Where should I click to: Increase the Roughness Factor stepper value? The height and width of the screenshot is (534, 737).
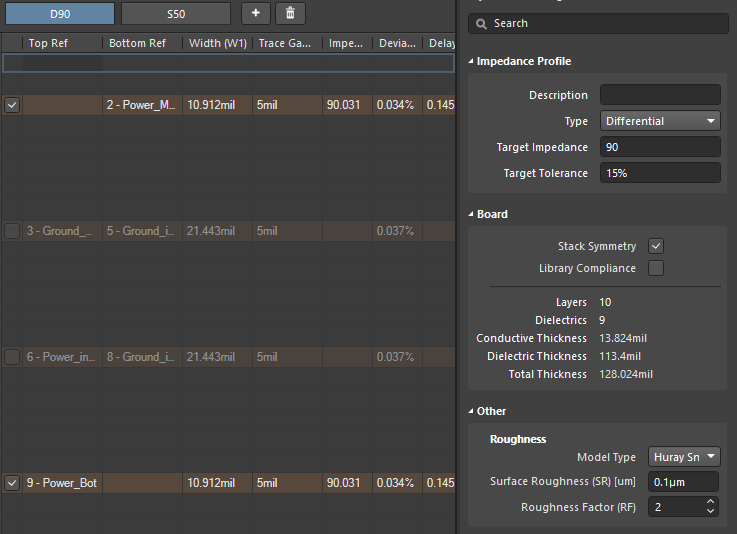[x=710, y=502]
